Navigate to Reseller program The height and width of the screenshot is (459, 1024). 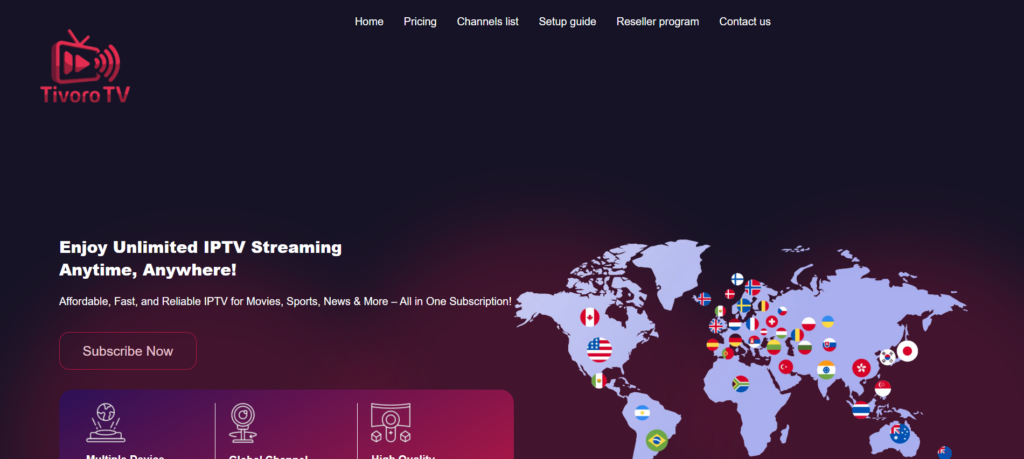tap(658, 22)
